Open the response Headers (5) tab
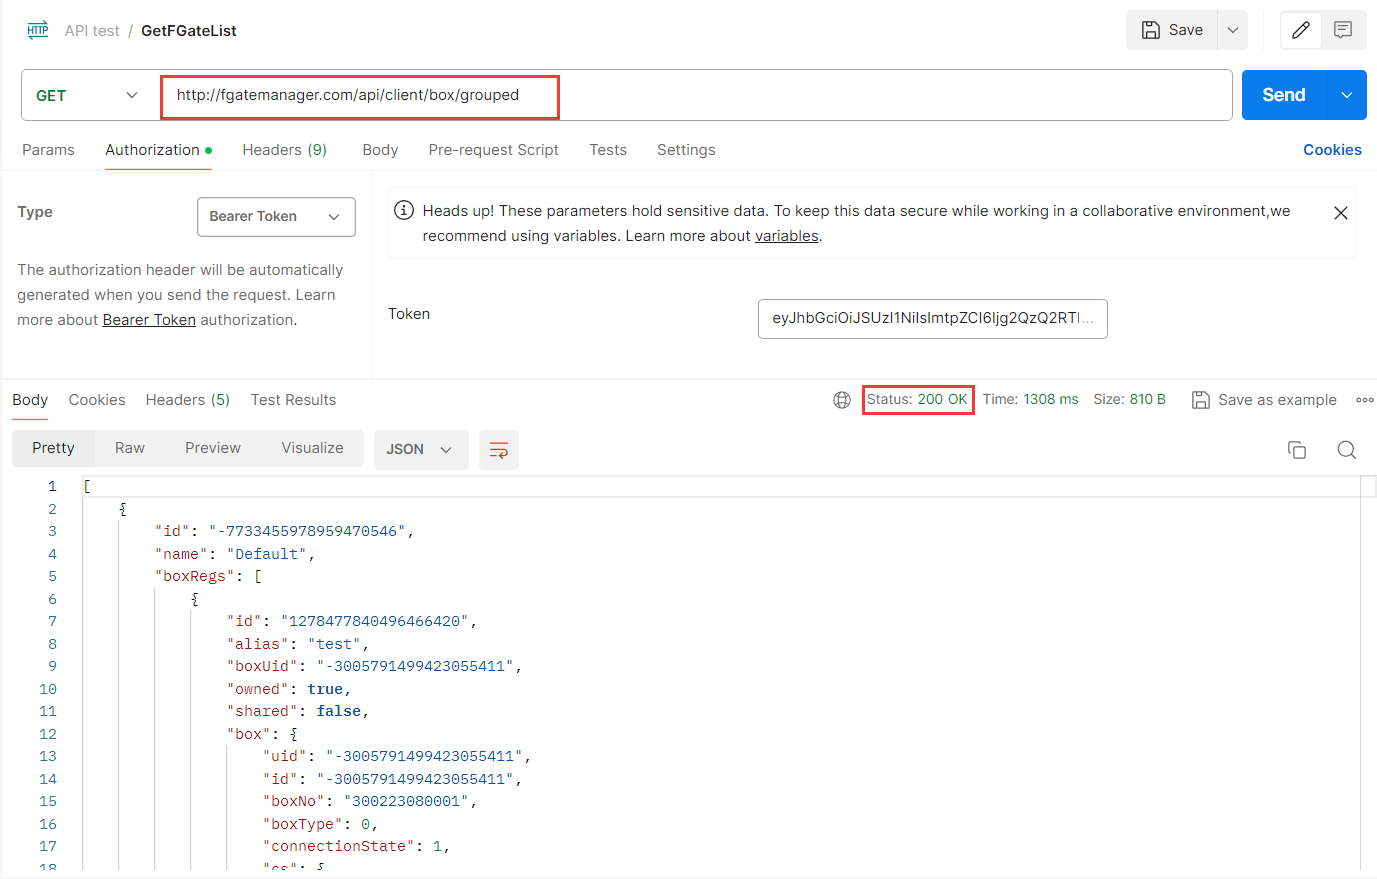 [188, 400]
